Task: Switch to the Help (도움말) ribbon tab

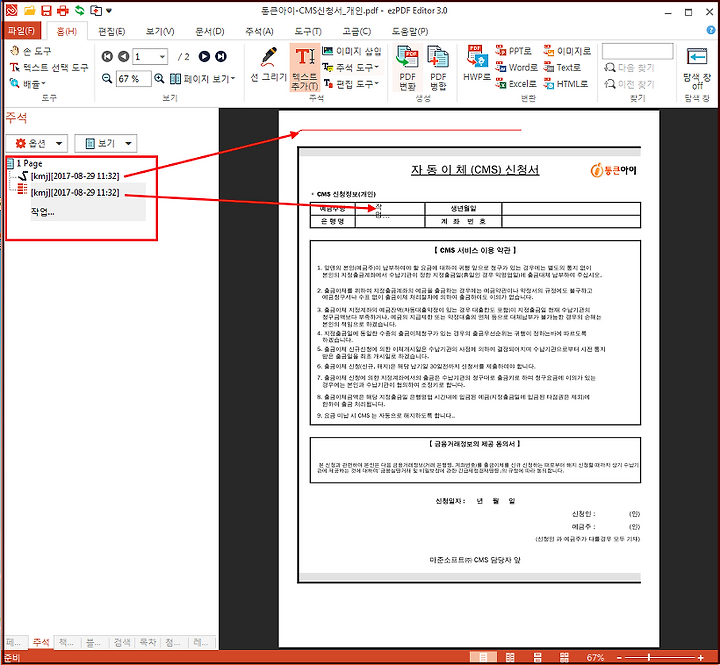Action: pos(410,31)
